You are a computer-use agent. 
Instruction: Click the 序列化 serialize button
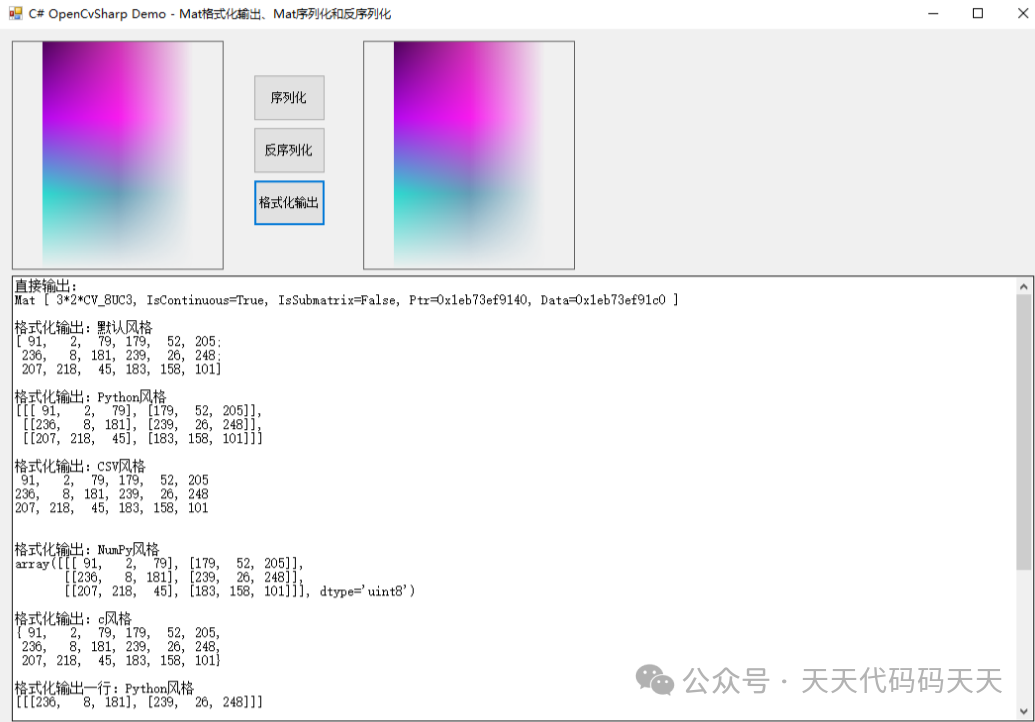288,97
